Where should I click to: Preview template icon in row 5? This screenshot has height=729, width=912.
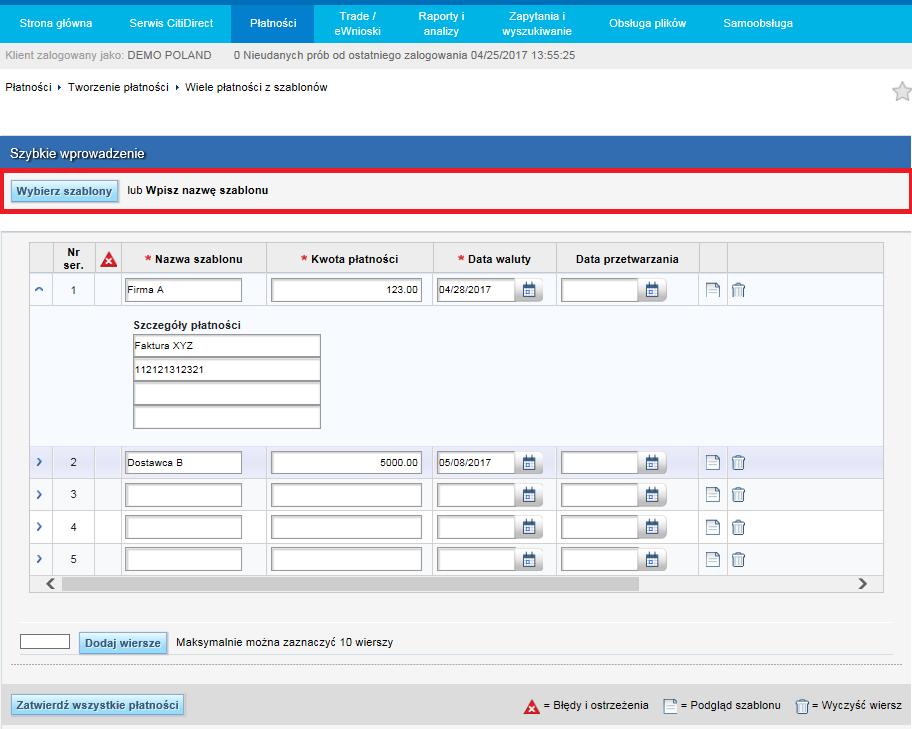click(x=712, y=559)
